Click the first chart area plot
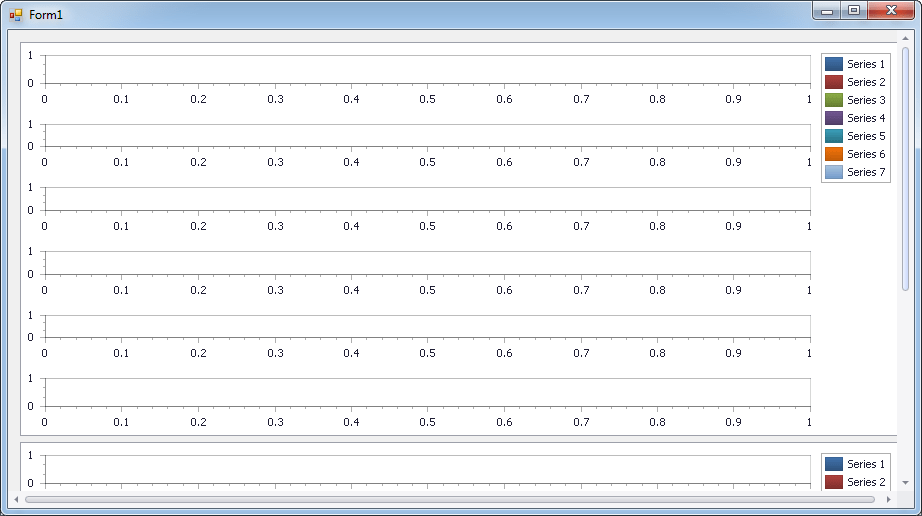The width and height of the screenshot is (922, 516). pyautogui.click(x=427, y=69)
